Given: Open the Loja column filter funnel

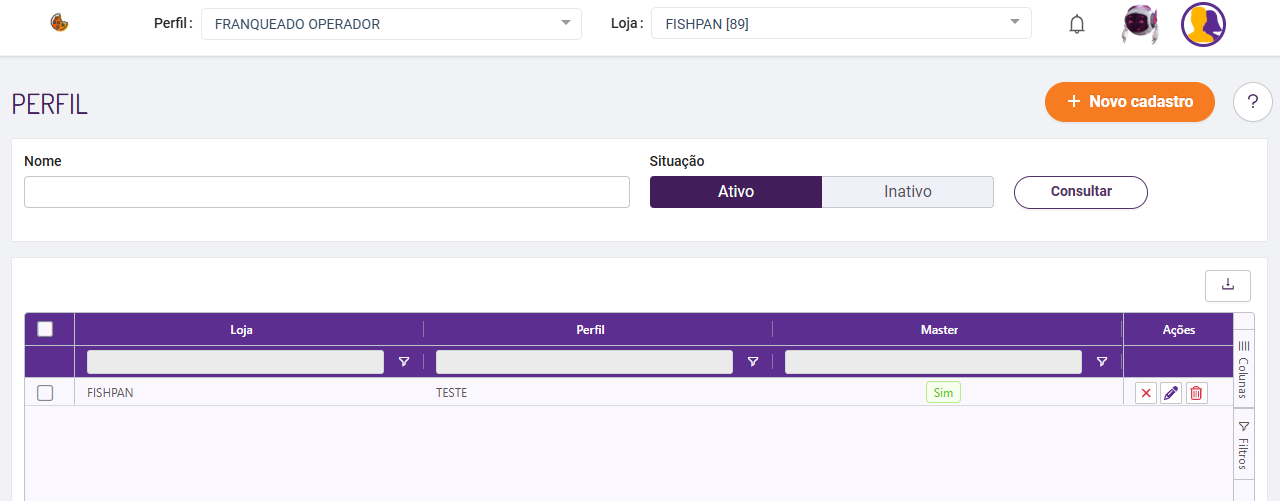Looking at the screenshot, I should [404, 362].
